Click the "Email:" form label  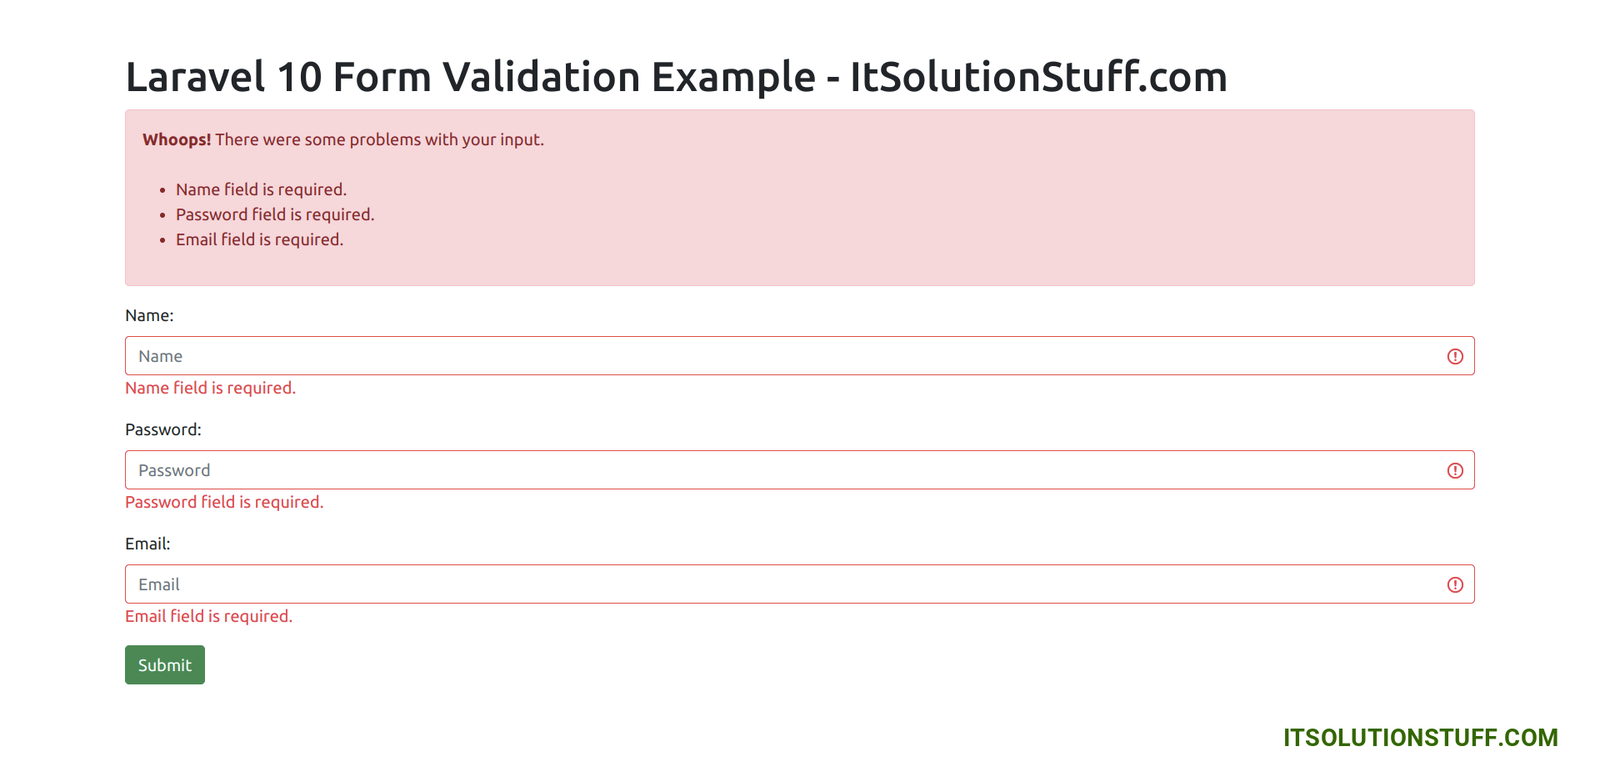point(148,544)
